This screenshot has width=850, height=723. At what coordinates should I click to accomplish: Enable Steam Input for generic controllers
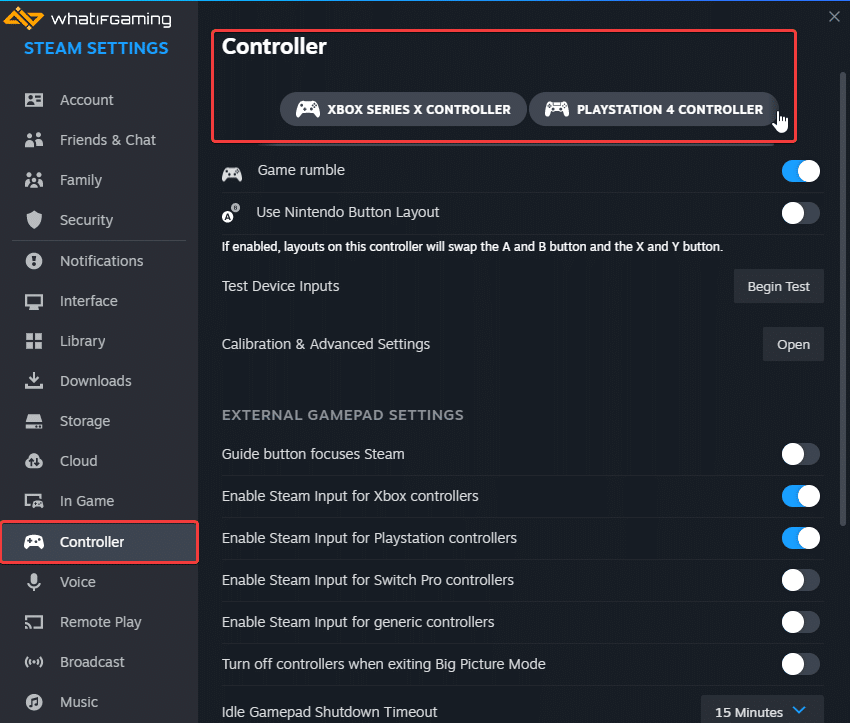tap(801, 622)
